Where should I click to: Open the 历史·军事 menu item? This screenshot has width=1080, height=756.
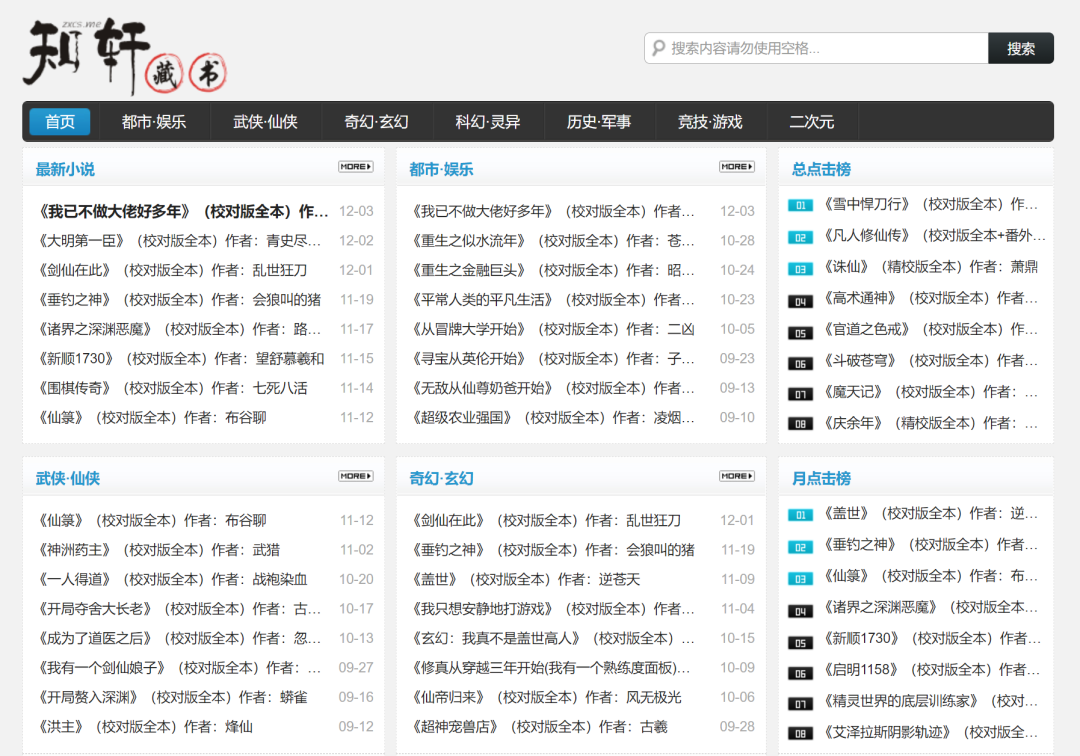tap(599, 122)
